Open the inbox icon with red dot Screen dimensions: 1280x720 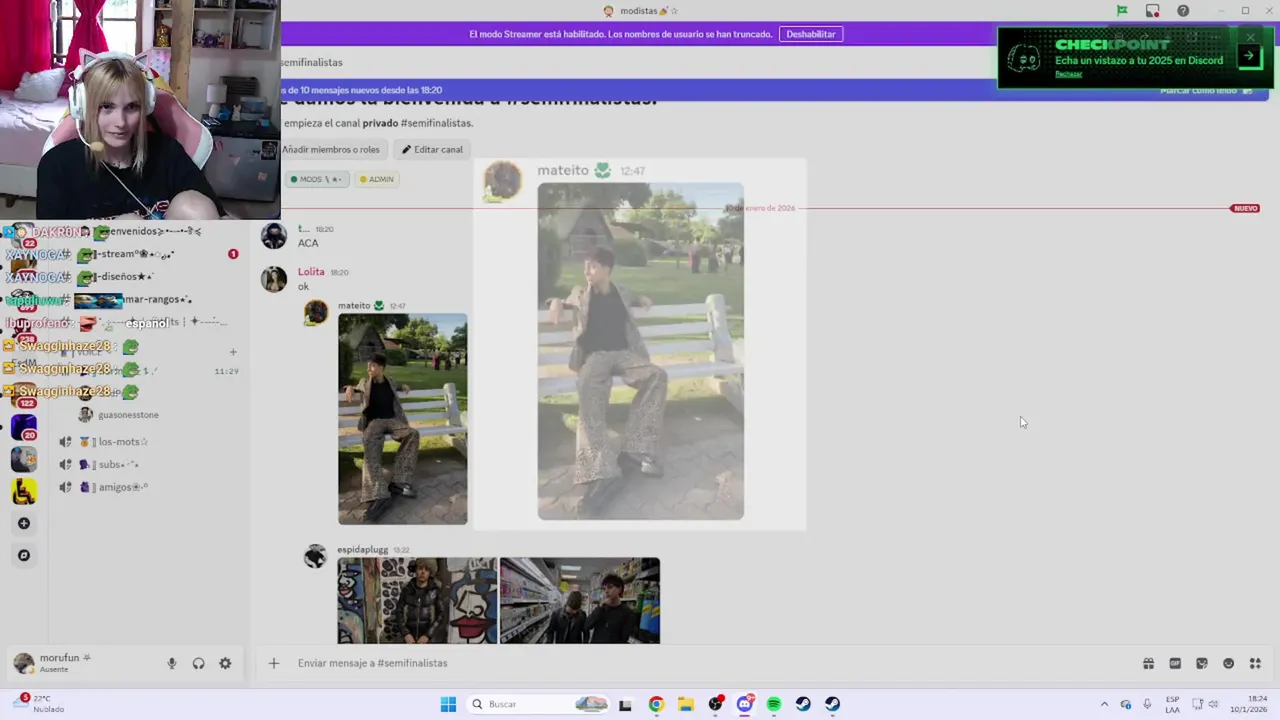[1153, 11]
